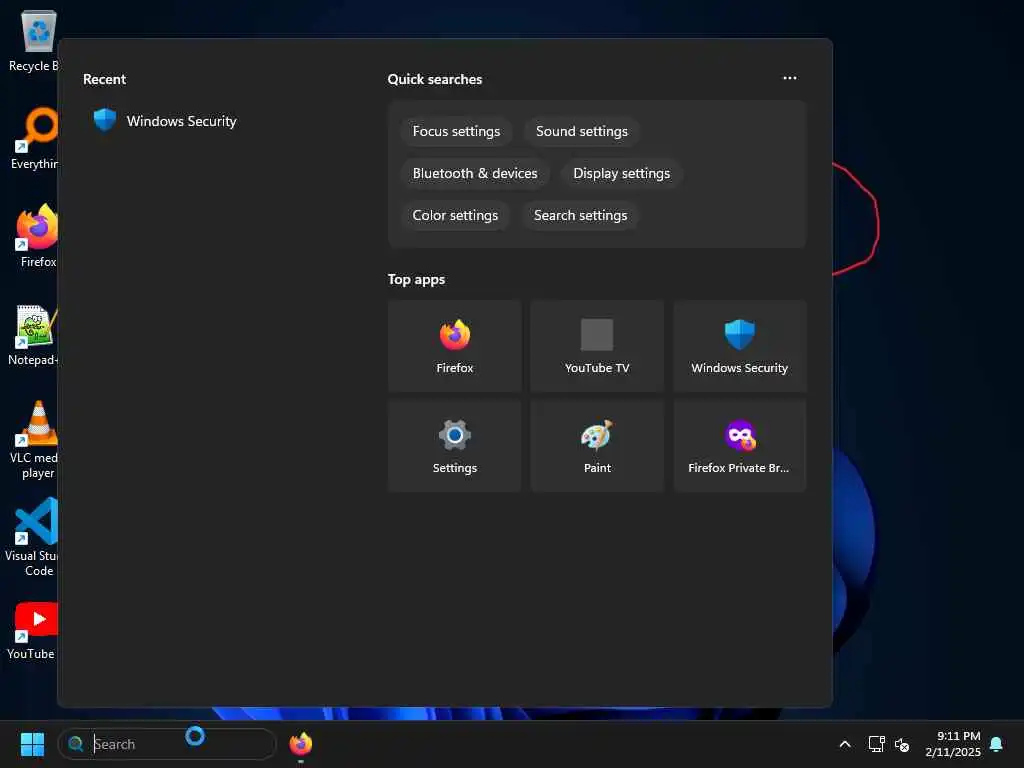Screen dimensions: 1024x768
Task: Click the magnifier icon in taskbar search
Action: coord(76,744)
